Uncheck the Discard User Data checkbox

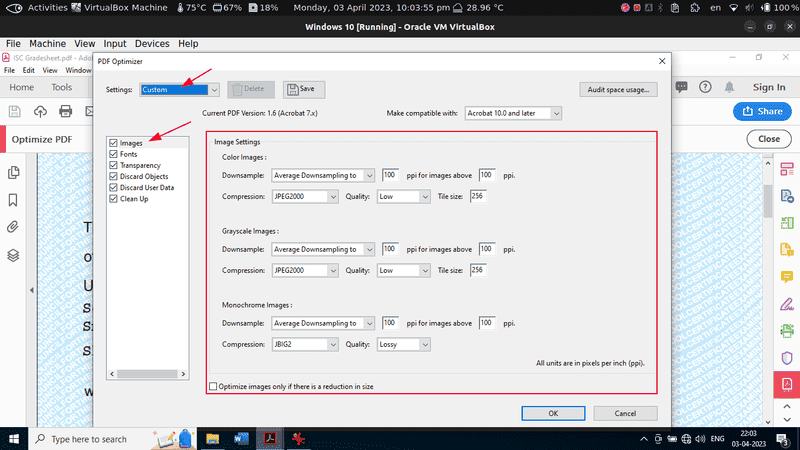tap(113, 188)
